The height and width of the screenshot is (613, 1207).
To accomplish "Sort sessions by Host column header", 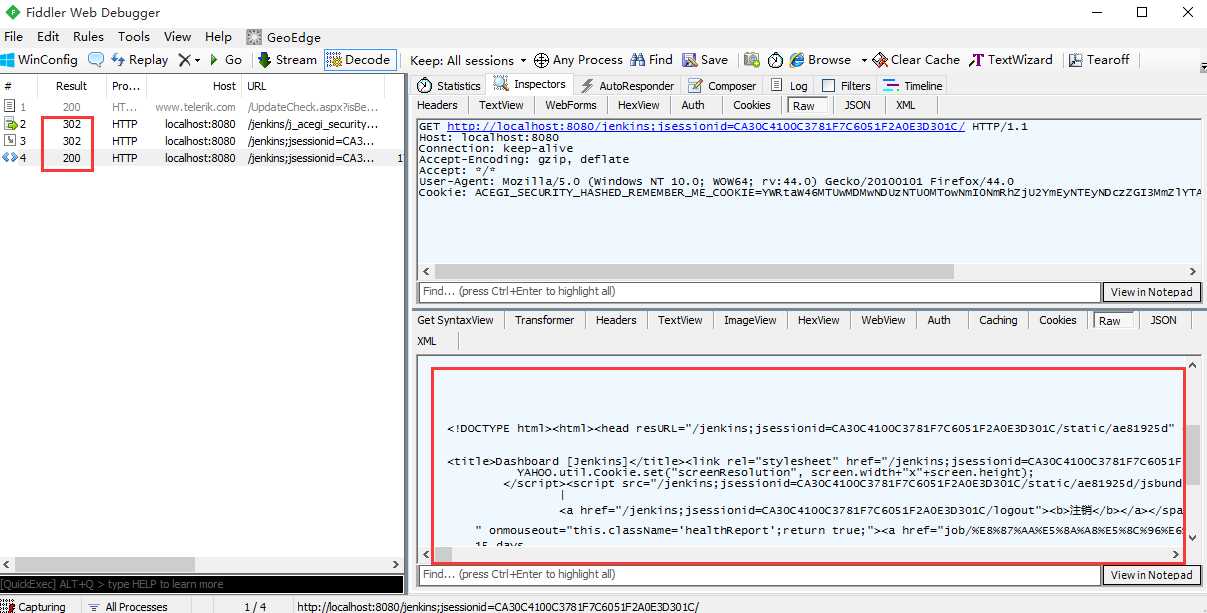I will point(193,86).
